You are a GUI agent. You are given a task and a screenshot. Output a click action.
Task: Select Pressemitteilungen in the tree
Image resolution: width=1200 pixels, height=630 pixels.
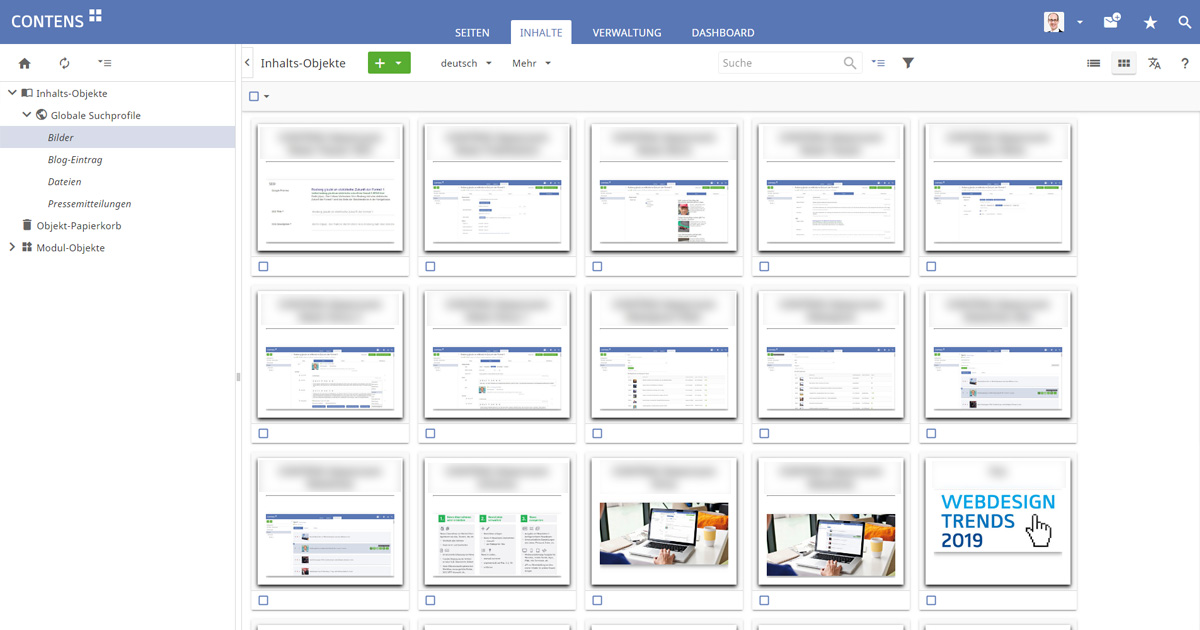coord(89,203)
